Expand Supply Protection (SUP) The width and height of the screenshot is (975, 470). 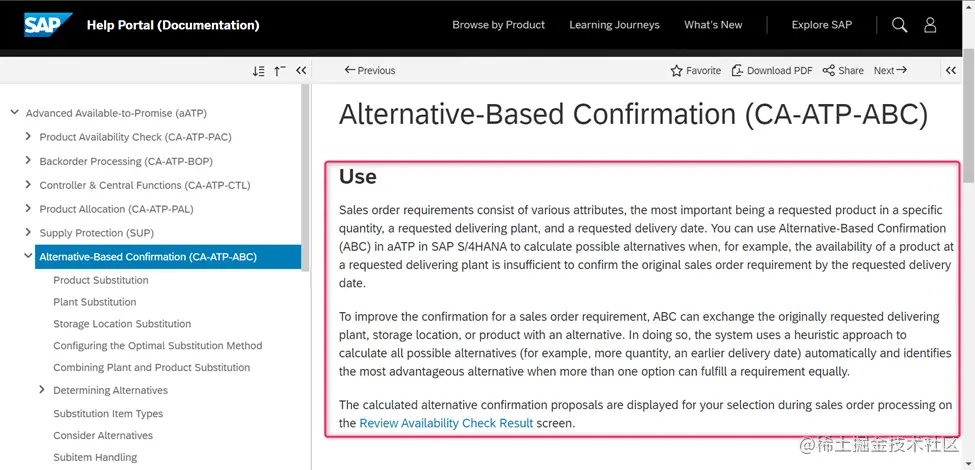pos(28,232)
